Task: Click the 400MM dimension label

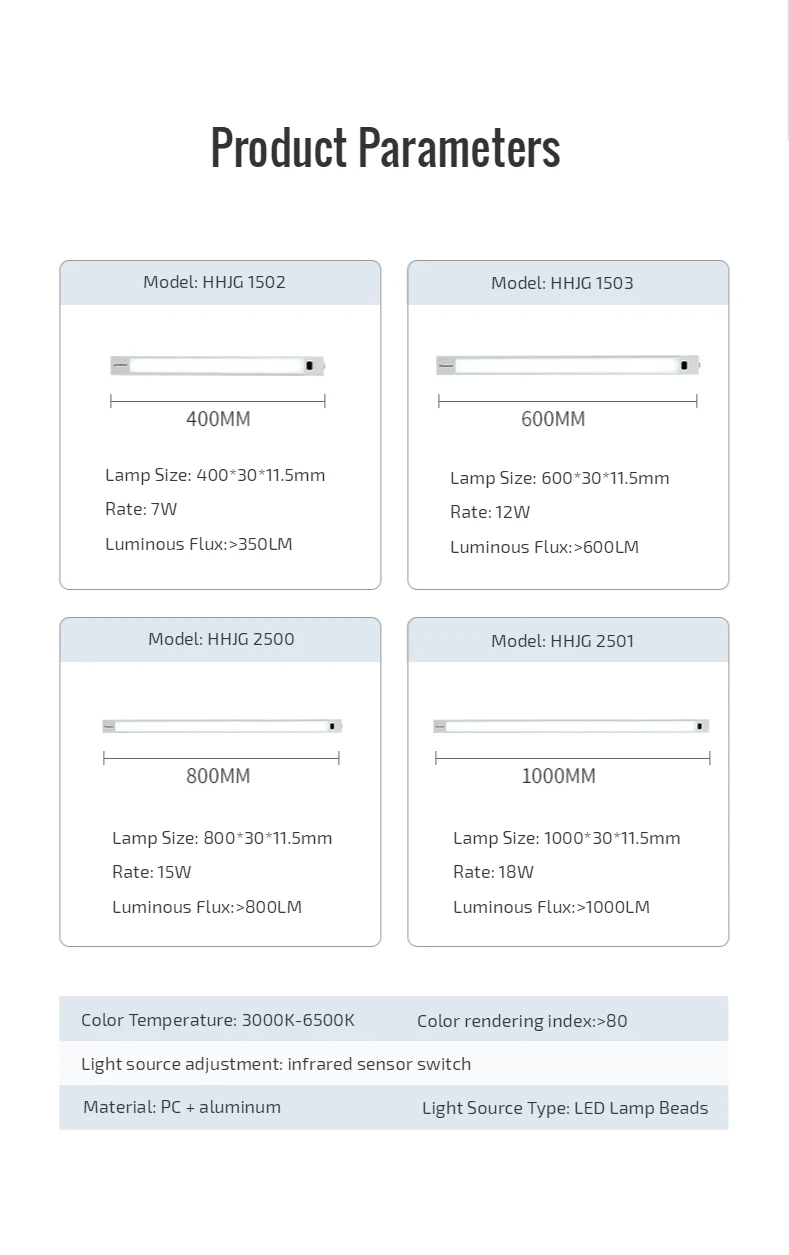Action: (x=218, y=419)
